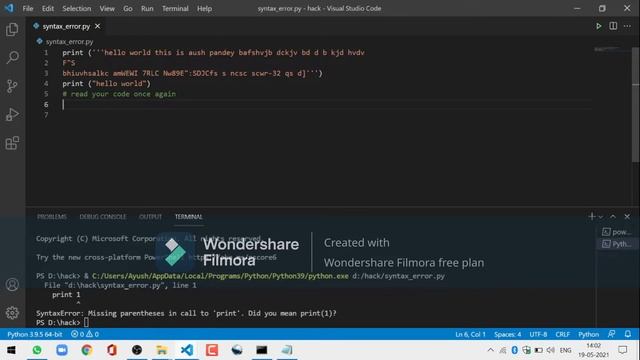The height and width of the screenshot is (360, 640).
Task: Click Ln 6, Col 1 go-to-line indicator
Action: [x=470, y=334]
